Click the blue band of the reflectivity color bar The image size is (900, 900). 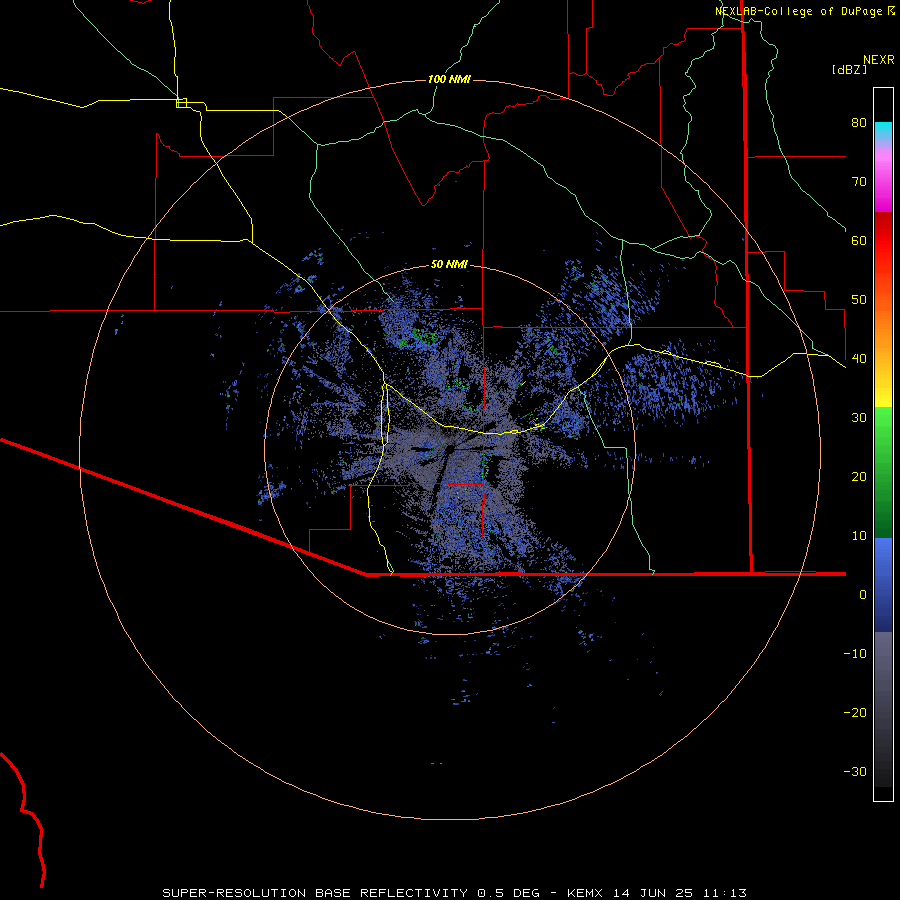pos(883,585)
